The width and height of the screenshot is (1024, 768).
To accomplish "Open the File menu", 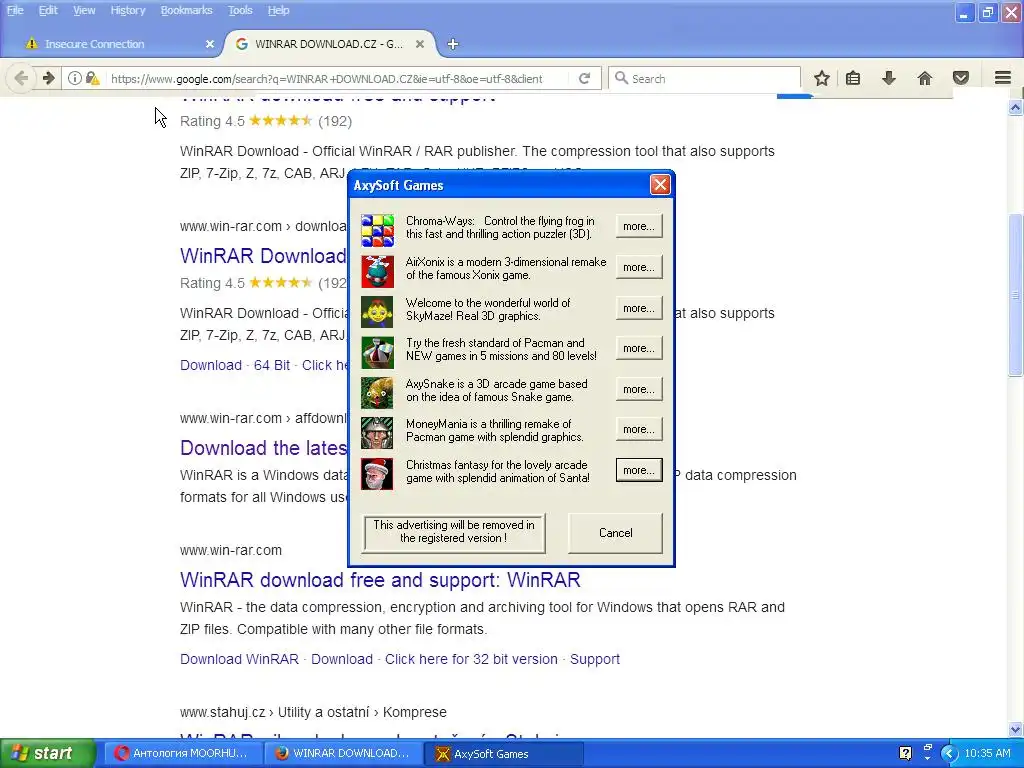I will pos(15,10).
